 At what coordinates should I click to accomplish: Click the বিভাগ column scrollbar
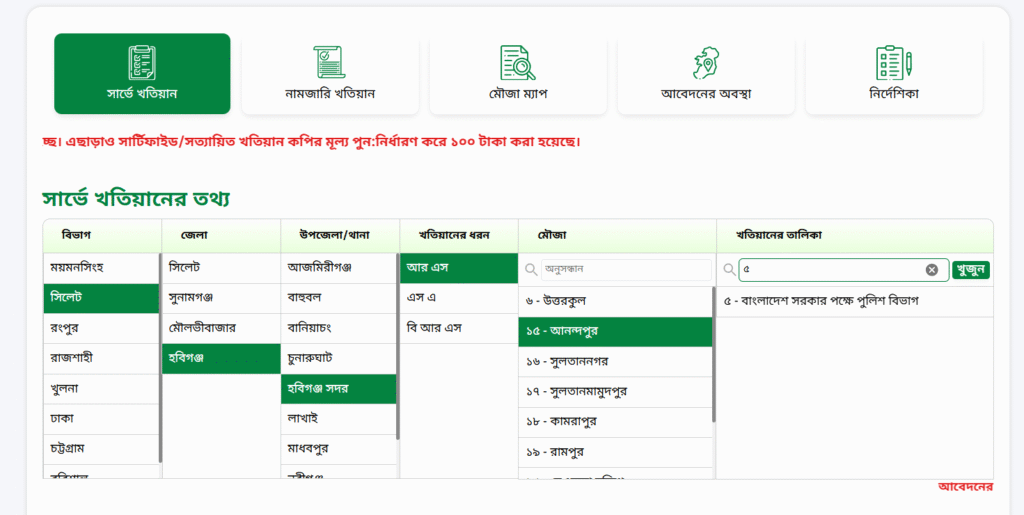161,358
